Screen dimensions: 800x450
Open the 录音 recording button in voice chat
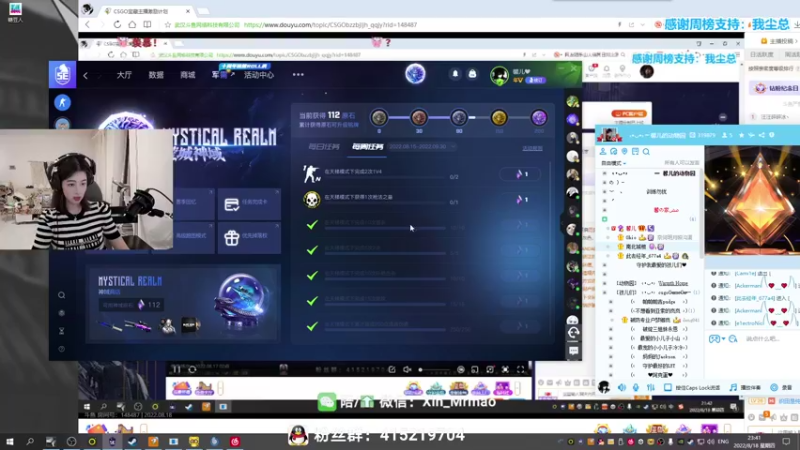782,388
